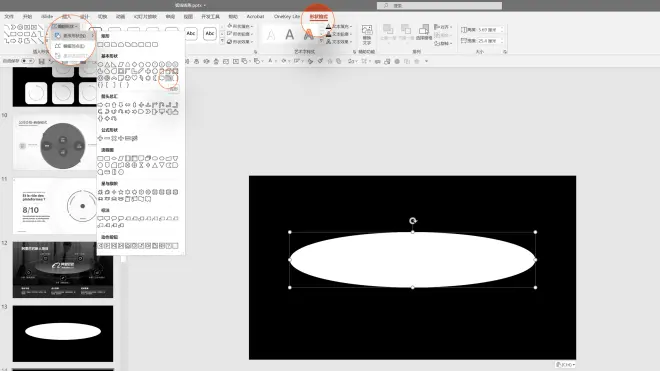Open the Selection Pane icon
The width and height of the screenshot is (660, 371).
click(x=424, y=32)
